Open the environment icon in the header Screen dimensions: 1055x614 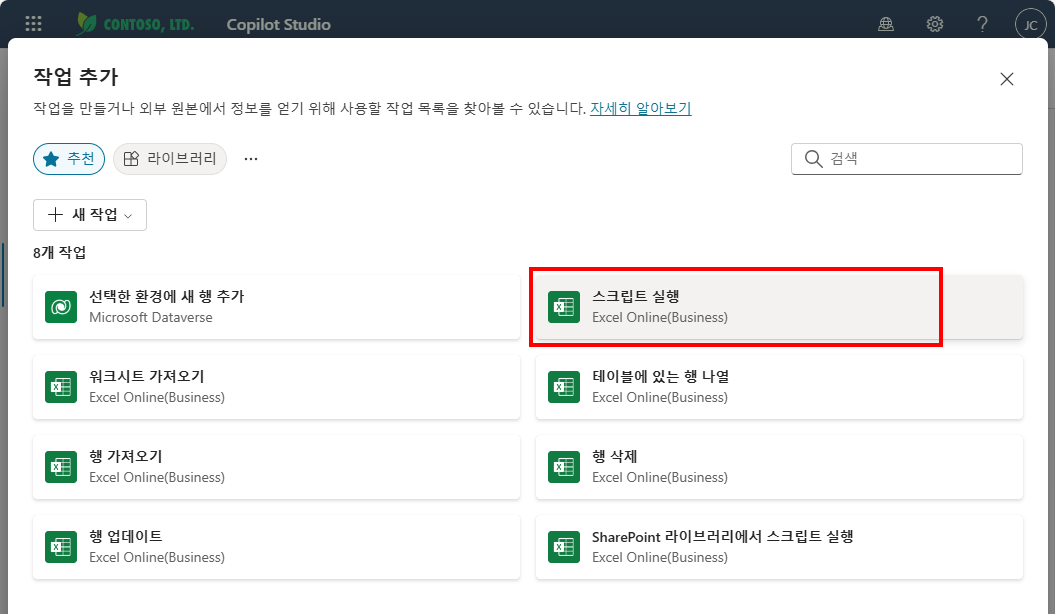[x=886, y=24]
